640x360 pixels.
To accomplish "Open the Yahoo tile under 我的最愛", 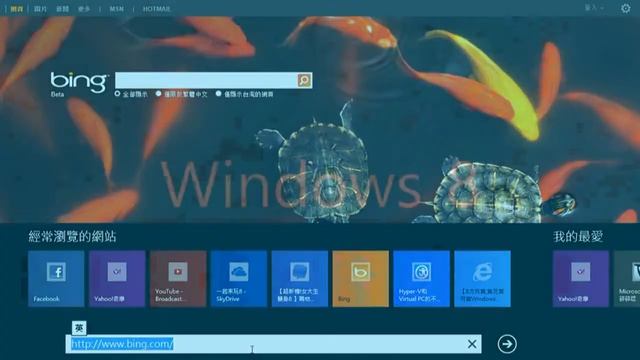I will [581, 279].
